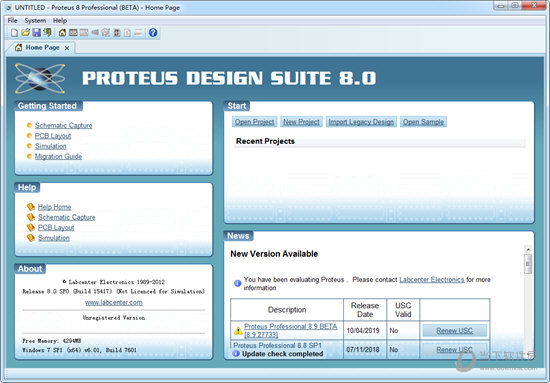Click the 'New Version Available' heading

(274, 254)
